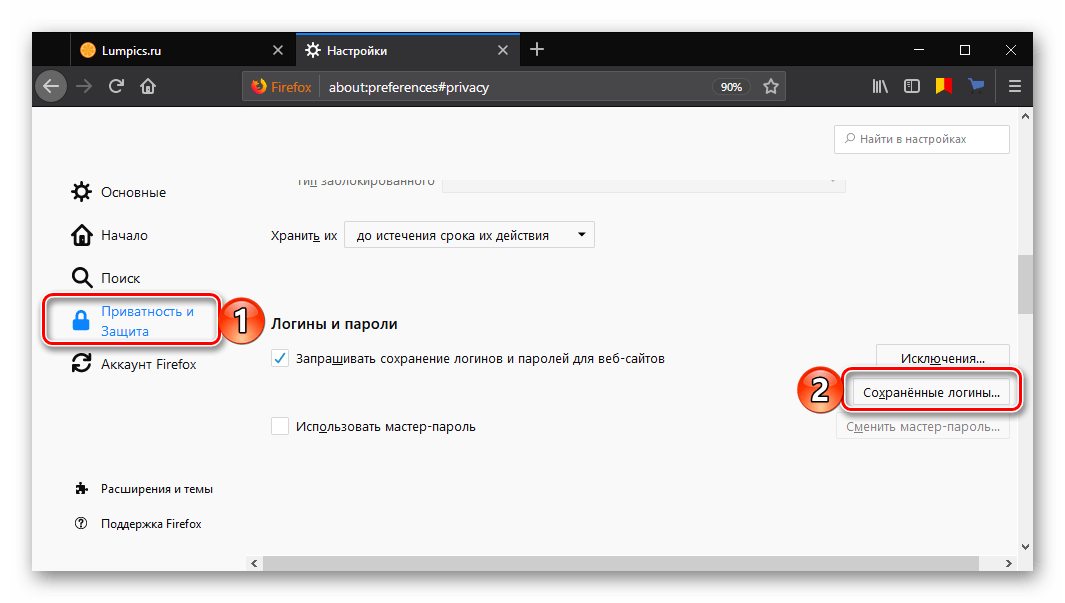The height and width of the screenshot is (603, 1065).
Task: Click the scroll up arrow
Action: click(x=1025, y=116)
